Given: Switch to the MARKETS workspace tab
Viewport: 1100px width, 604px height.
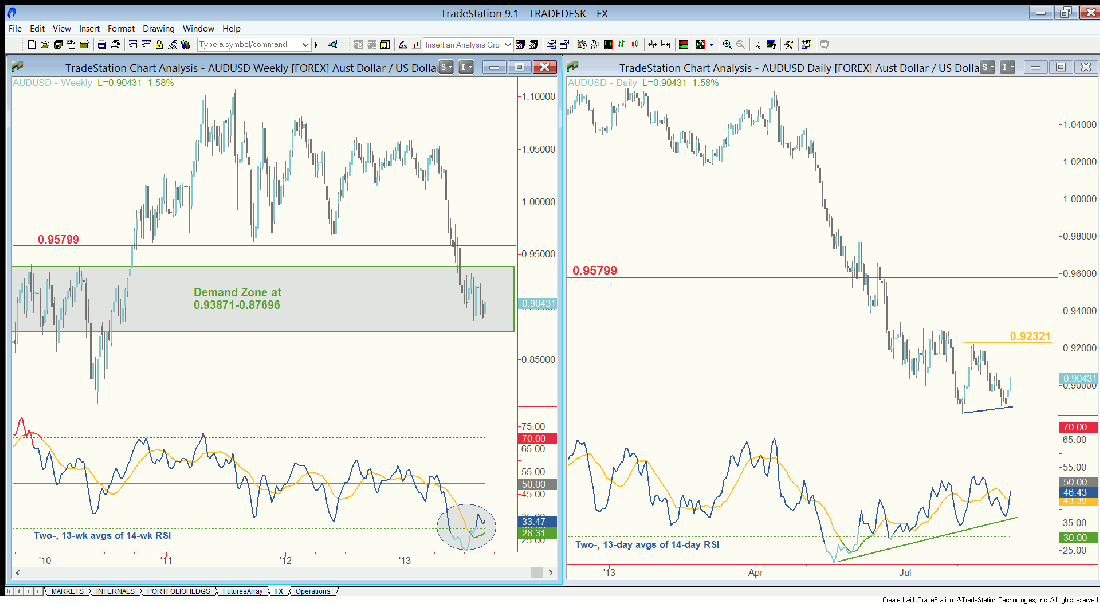Looking at the screenshot, I should (68, 591).
